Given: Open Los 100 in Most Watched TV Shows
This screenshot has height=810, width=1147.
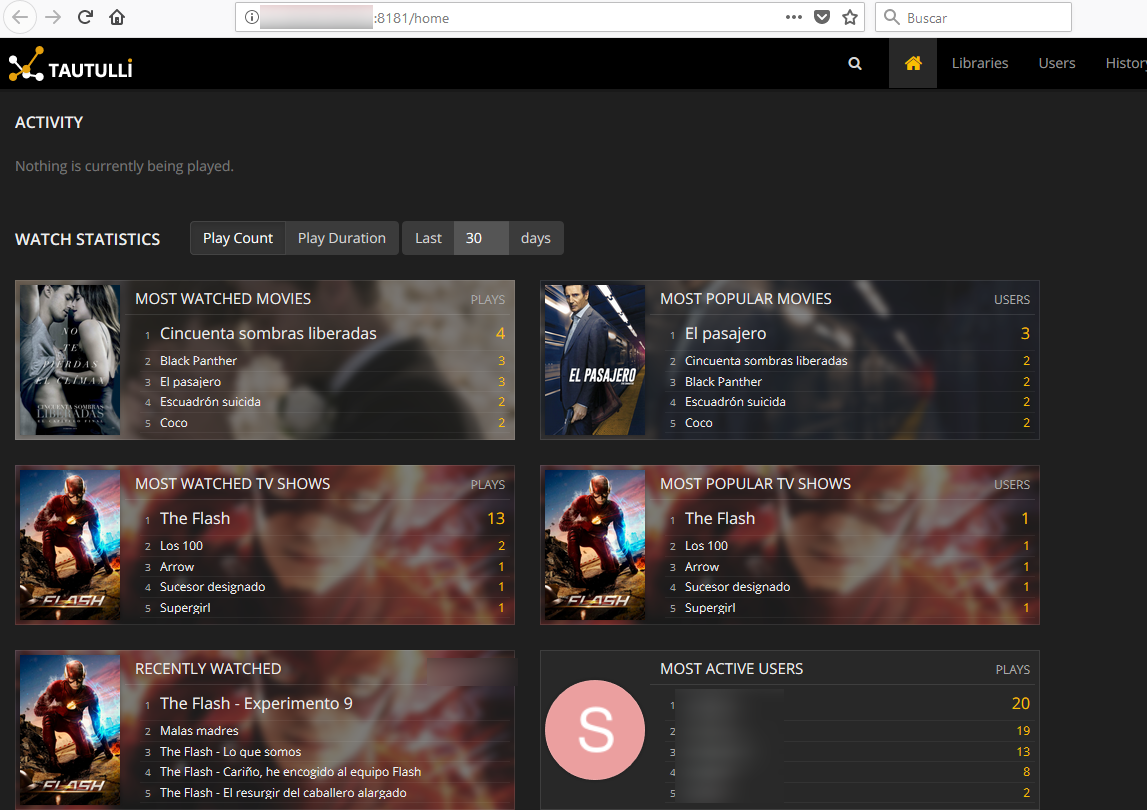Looking at the screenshot, I should pyautogui.click(x=181, y=546).
